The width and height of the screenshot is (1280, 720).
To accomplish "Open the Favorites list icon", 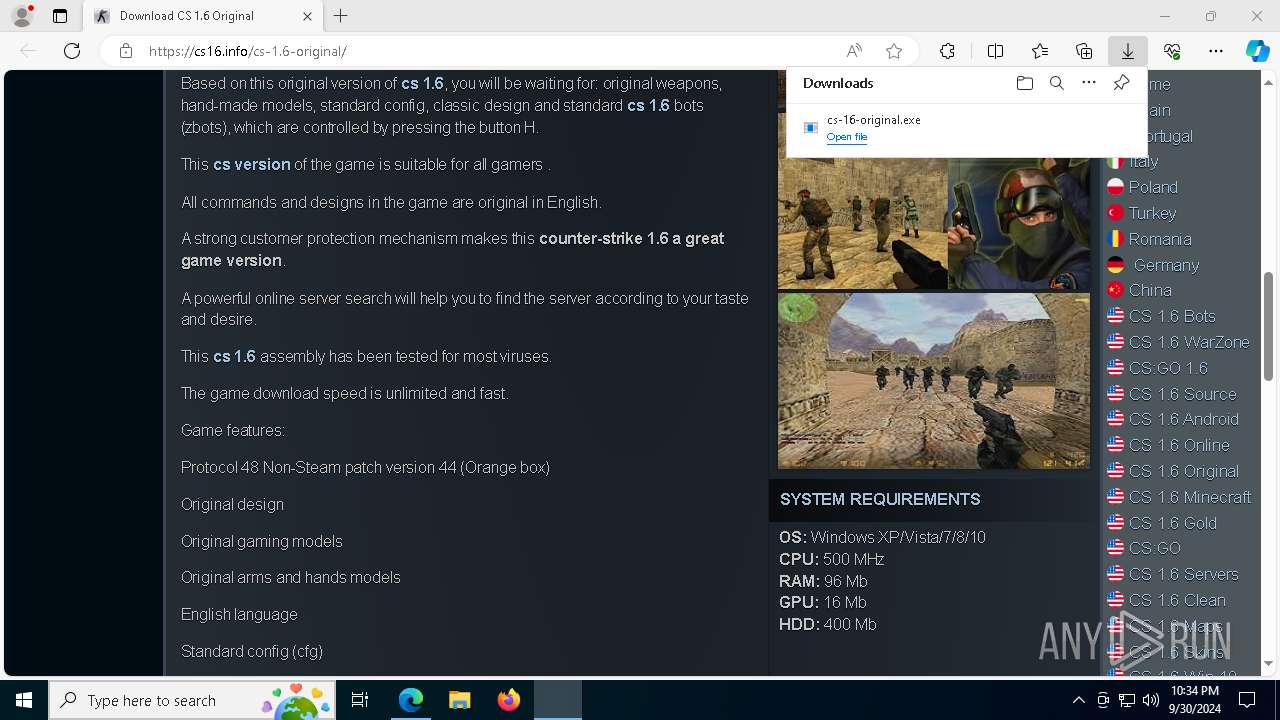I will (x=1040, y=51).
